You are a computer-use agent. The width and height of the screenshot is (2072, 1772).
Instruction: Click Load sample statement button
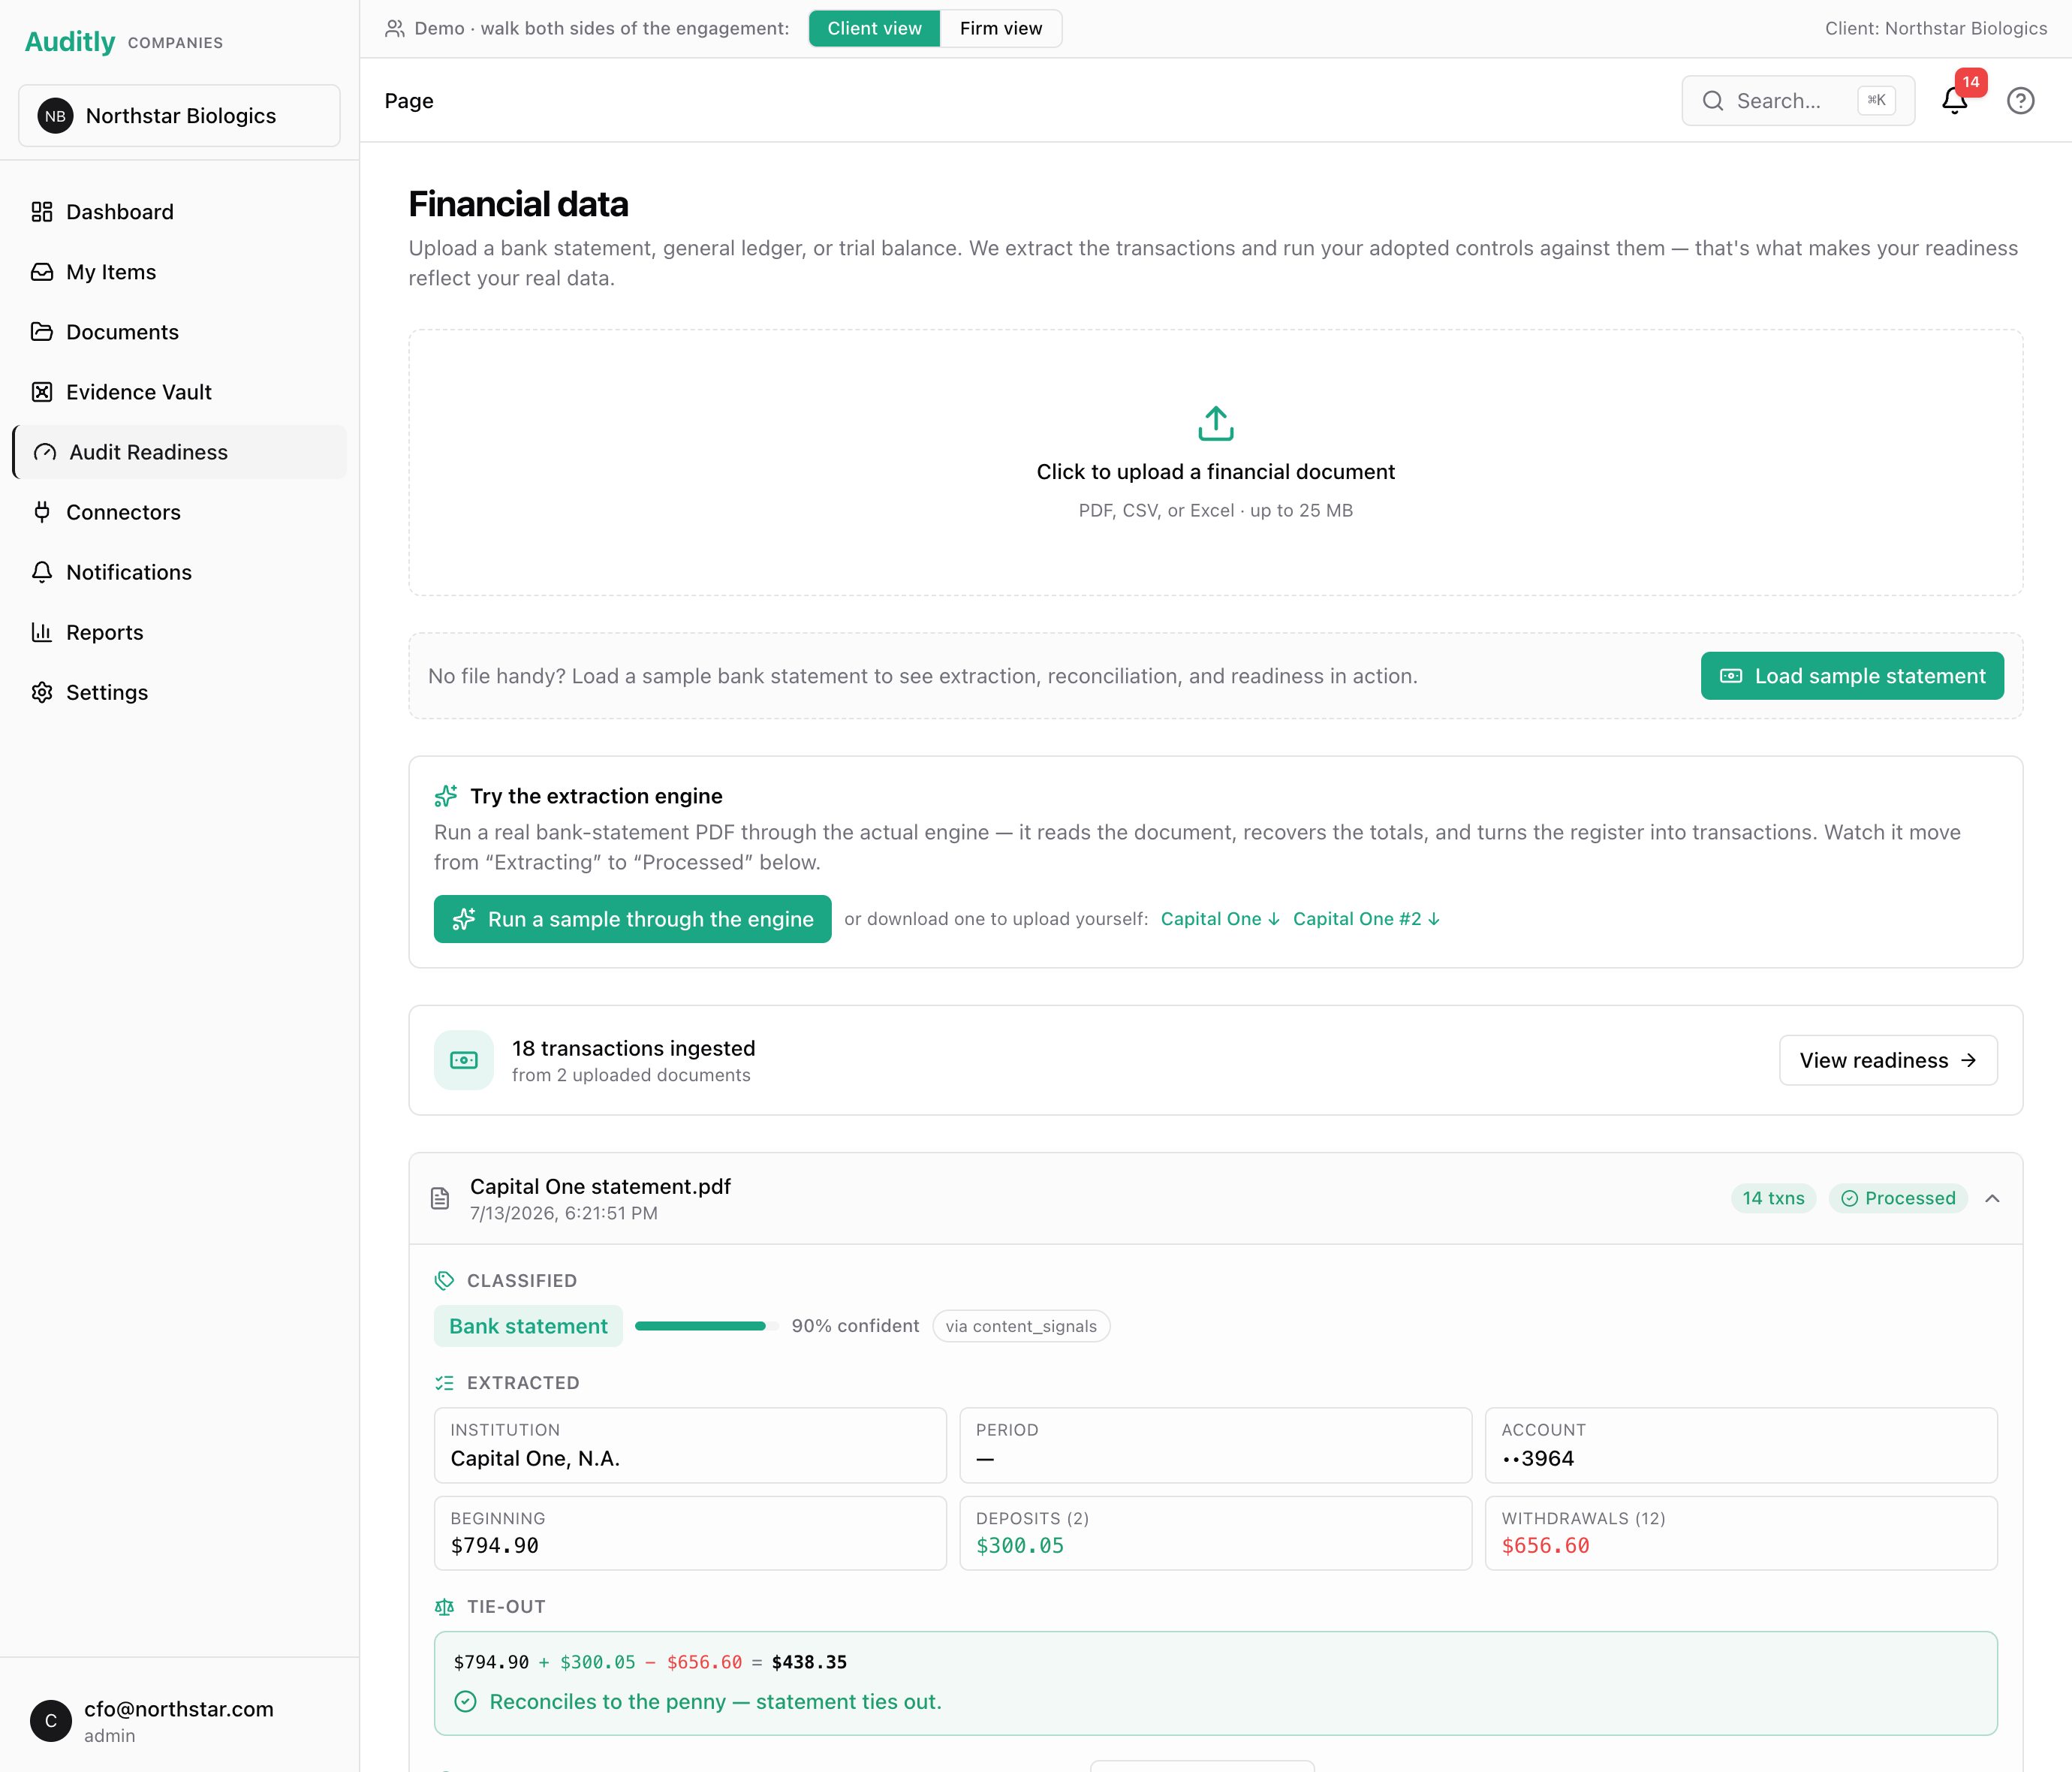[x=1852, y=676]
